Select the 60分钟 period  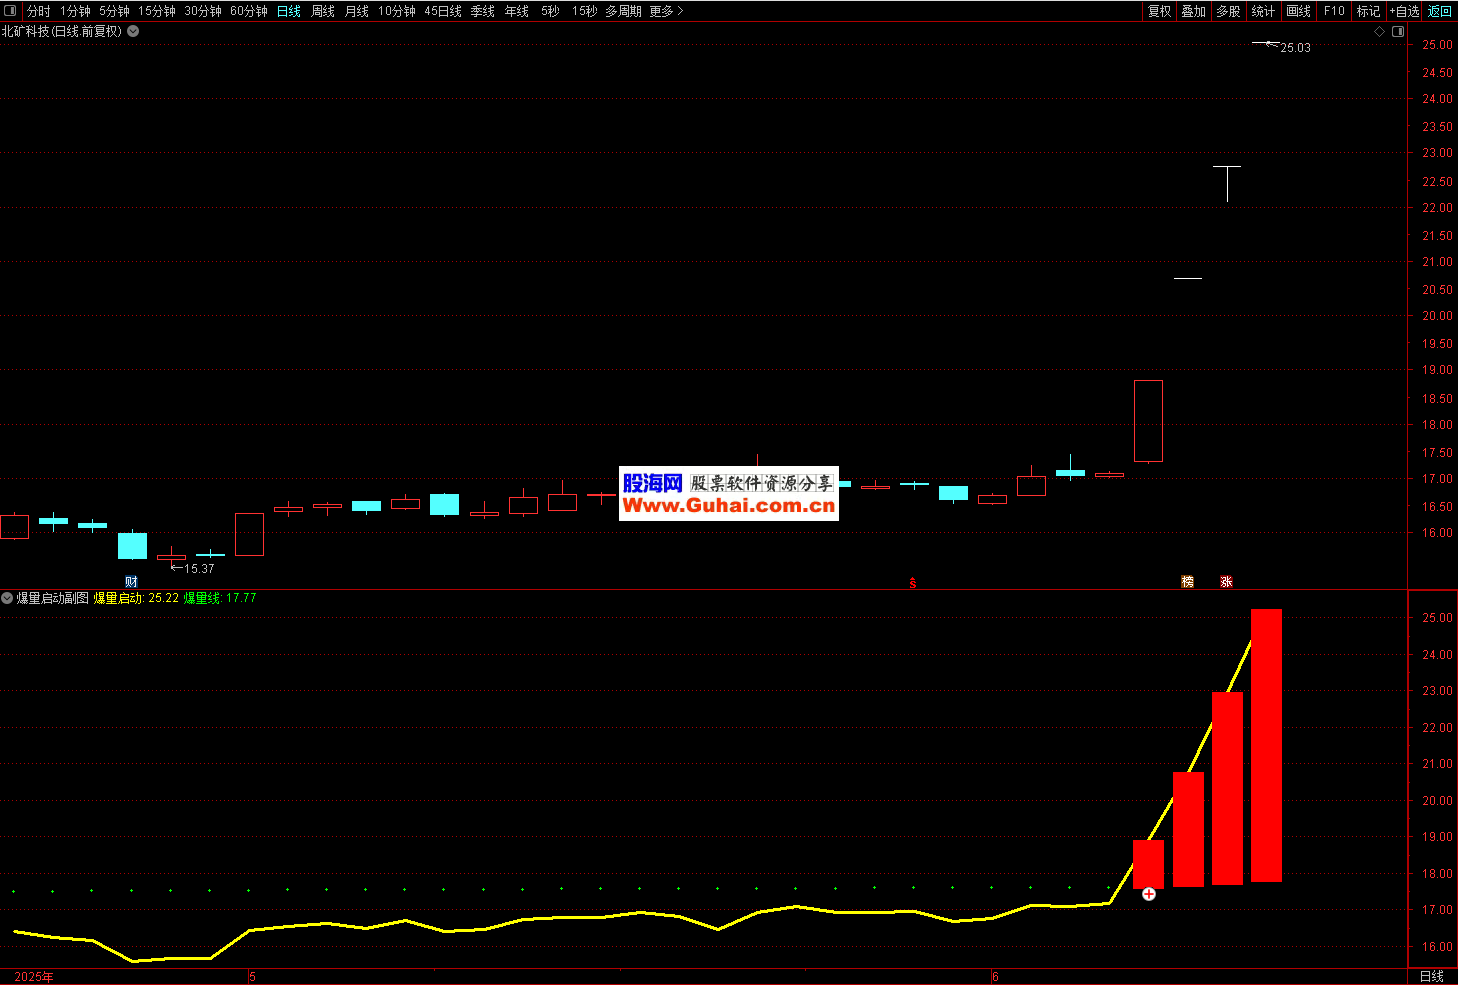coord(249,11)
